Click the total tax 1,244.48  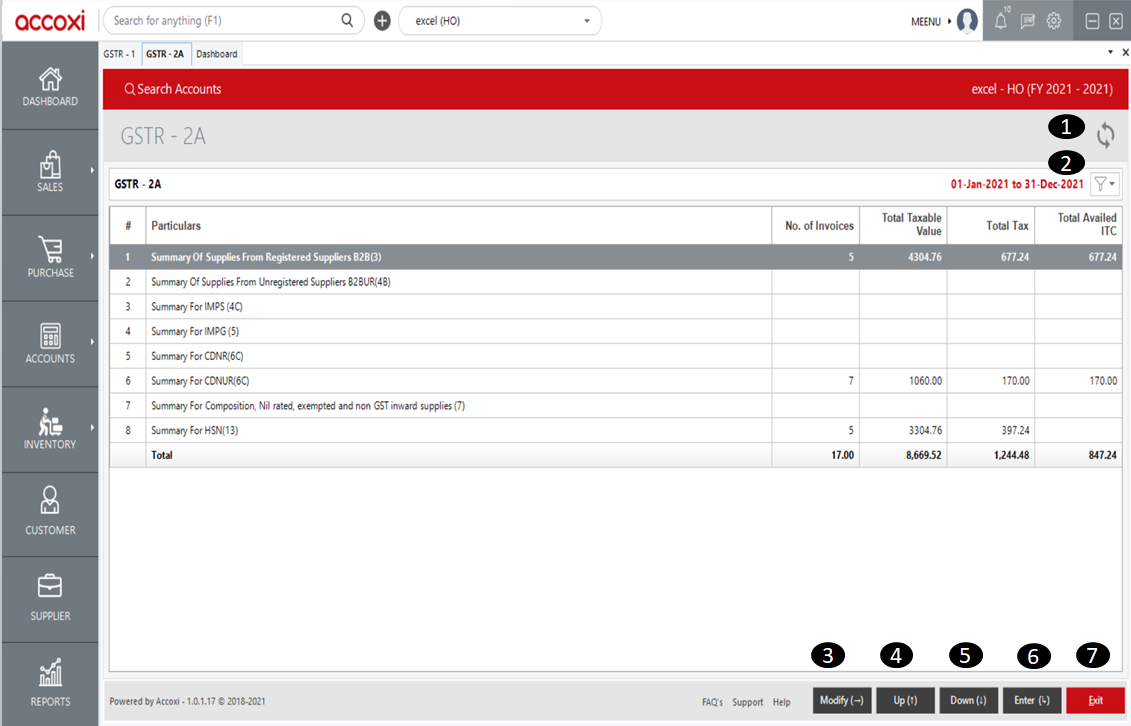pos(1011,455)
